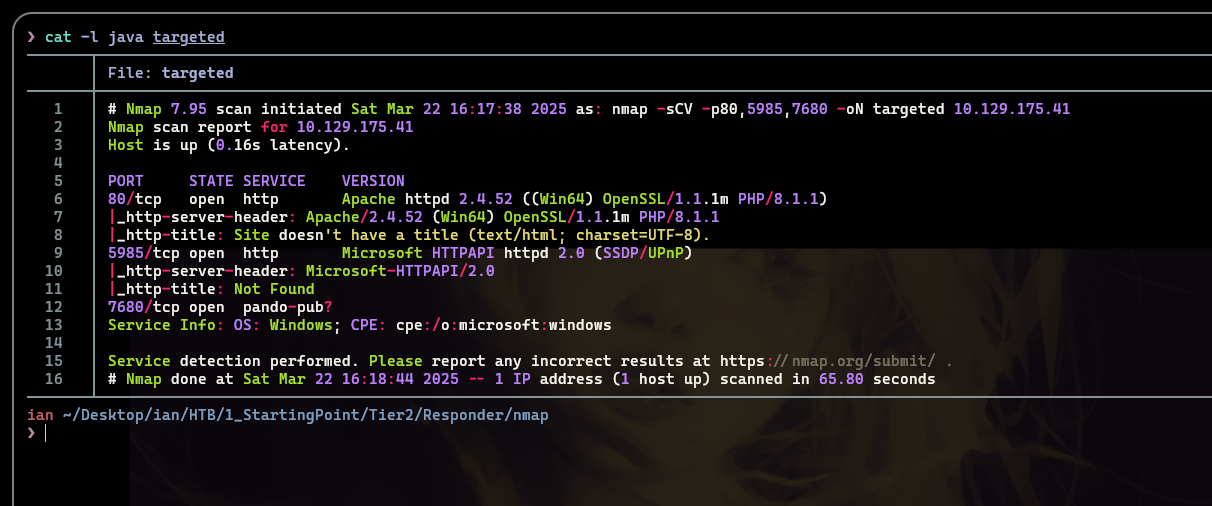Click the 'Not Found' http-title text
This screenshot has width=1212, height=506.
274,289
